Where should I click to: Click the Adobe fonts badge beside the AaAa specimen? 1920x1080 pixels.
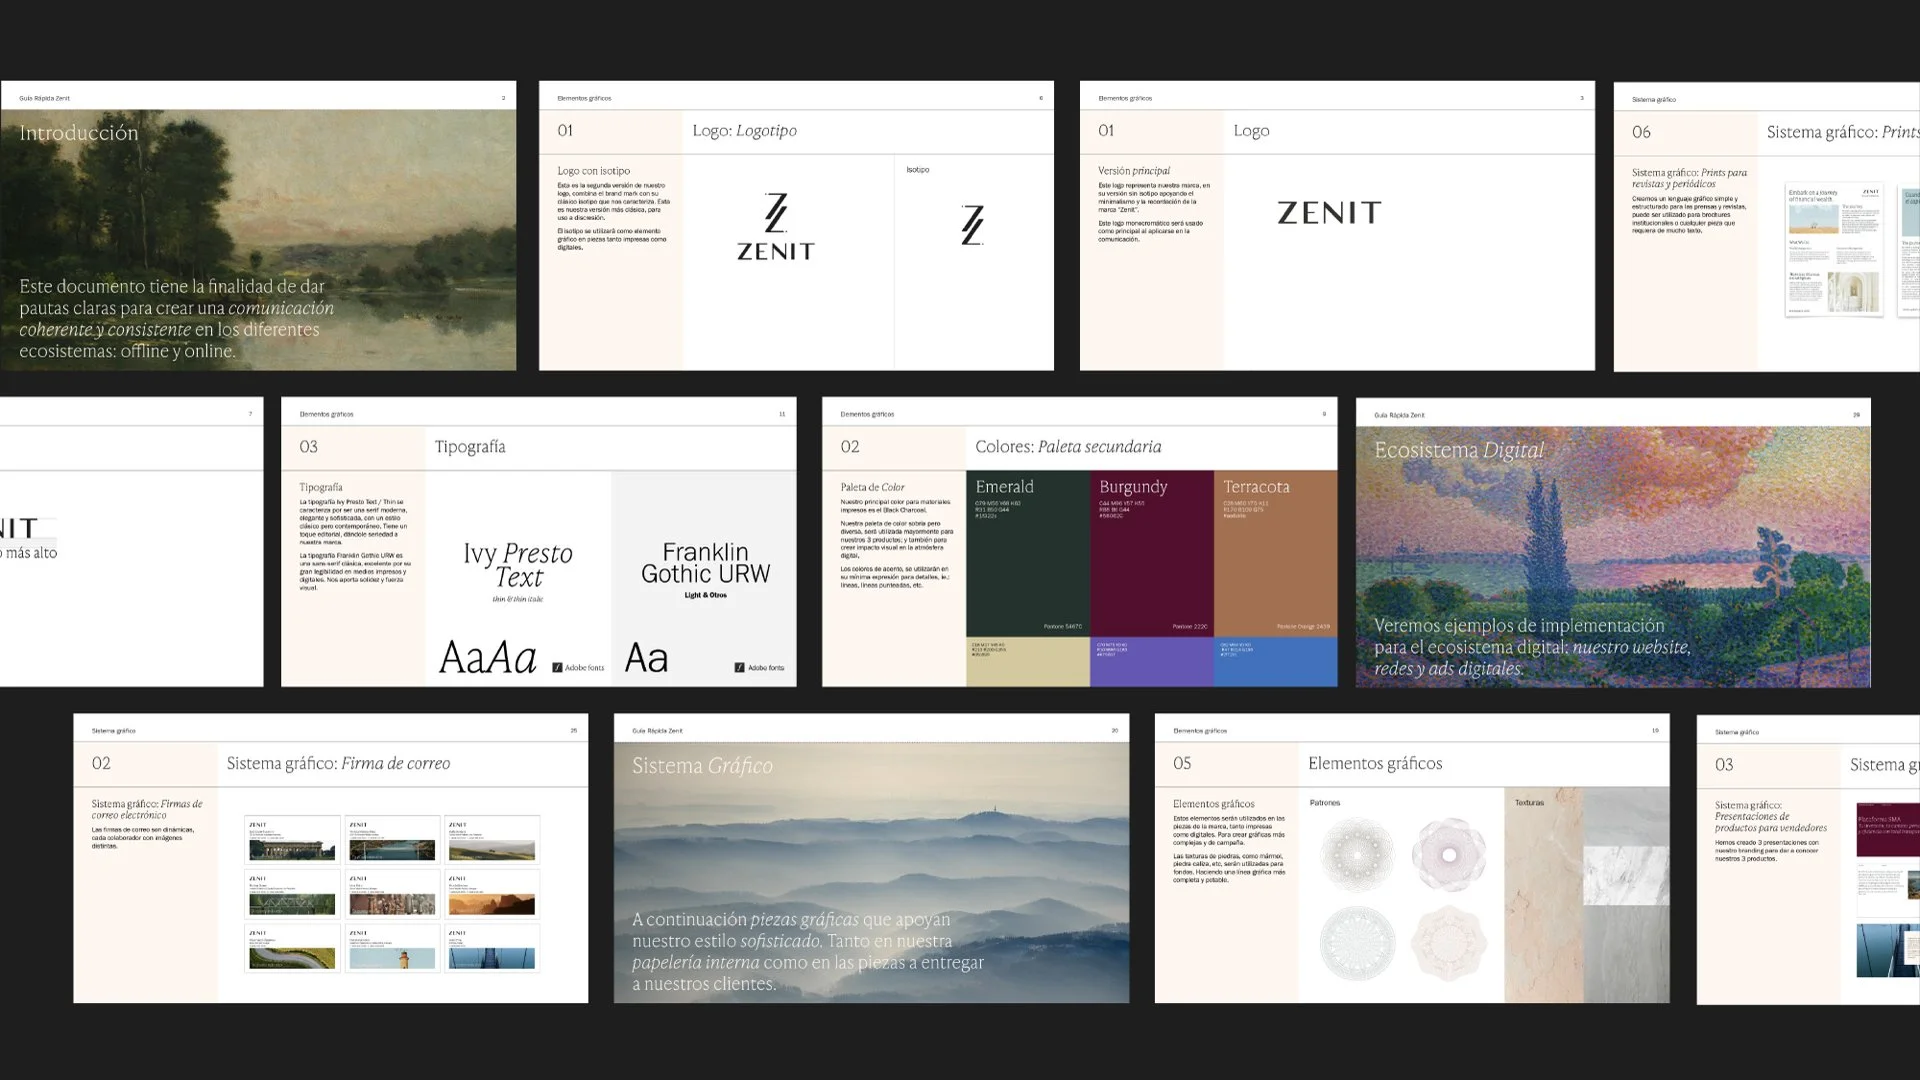click(x=579, y=667)
